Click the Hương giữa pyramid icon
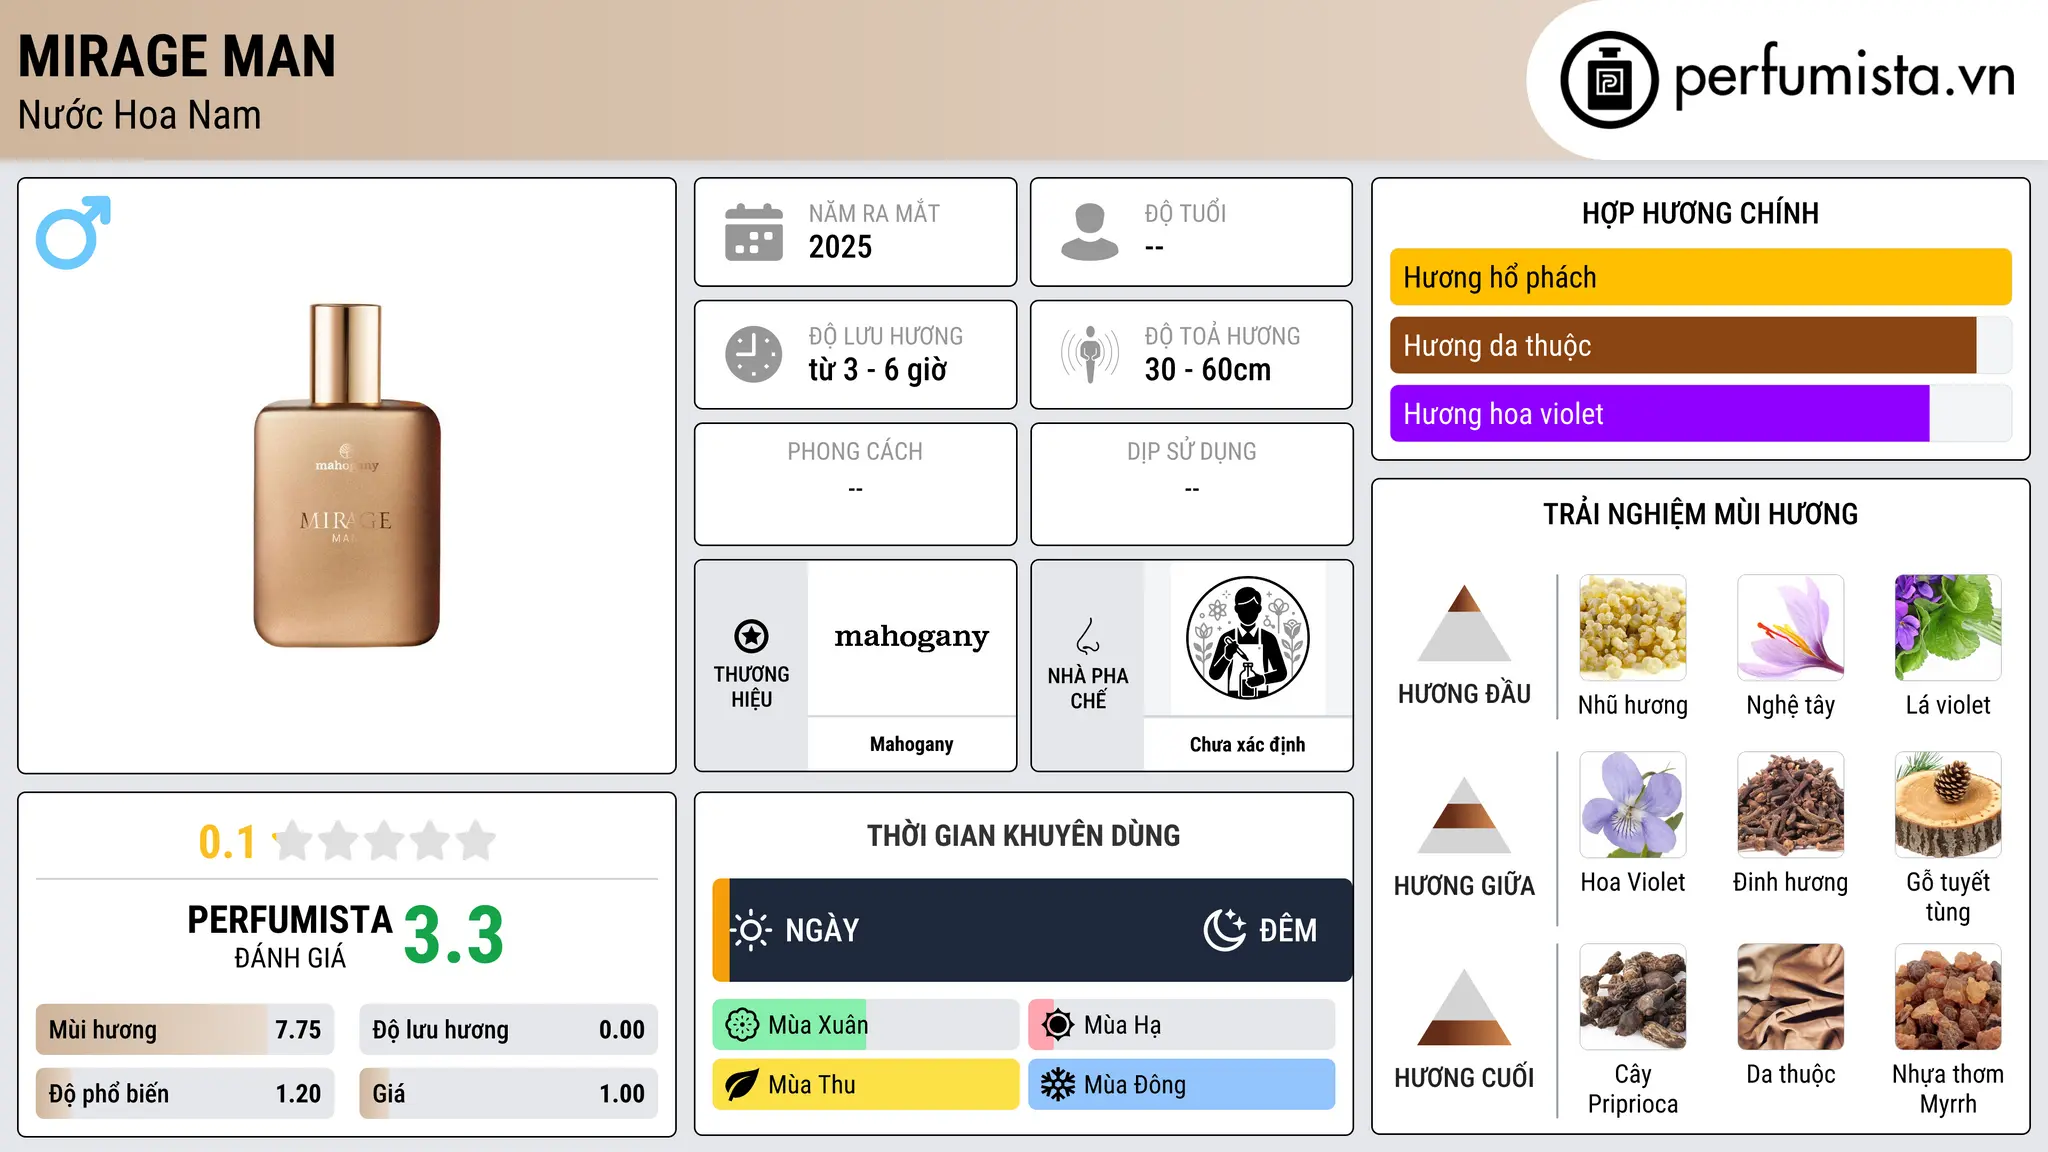Image resolution: width=2048 pixels, height=1152 pixels. pyautogui.click(x=1464, y=815)
